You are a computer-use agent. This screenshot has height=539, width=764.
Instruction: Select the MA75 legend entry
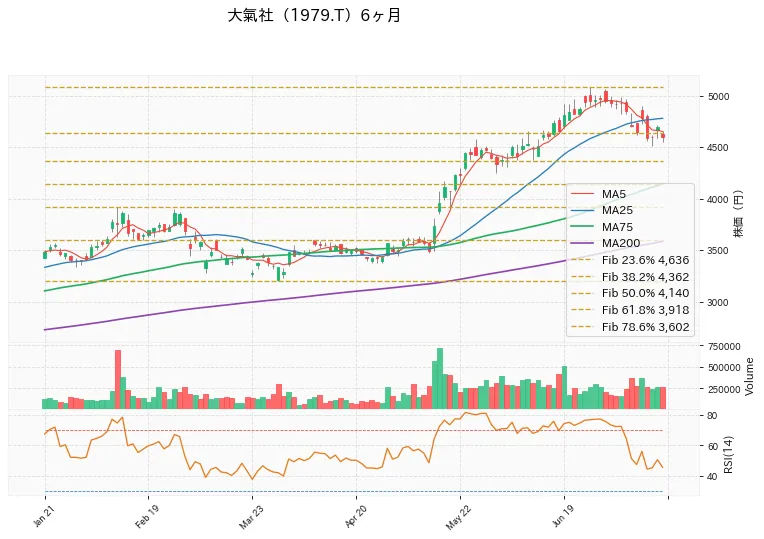(x=601, y=227)
